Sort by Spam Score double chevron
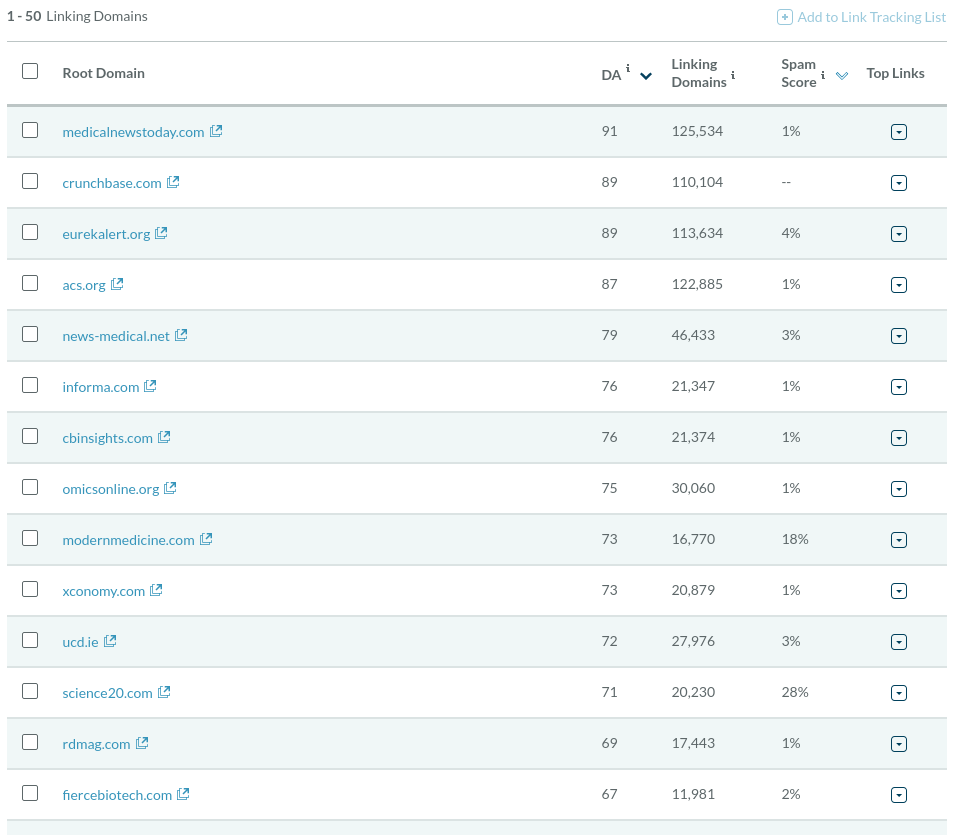 point(842,76)
